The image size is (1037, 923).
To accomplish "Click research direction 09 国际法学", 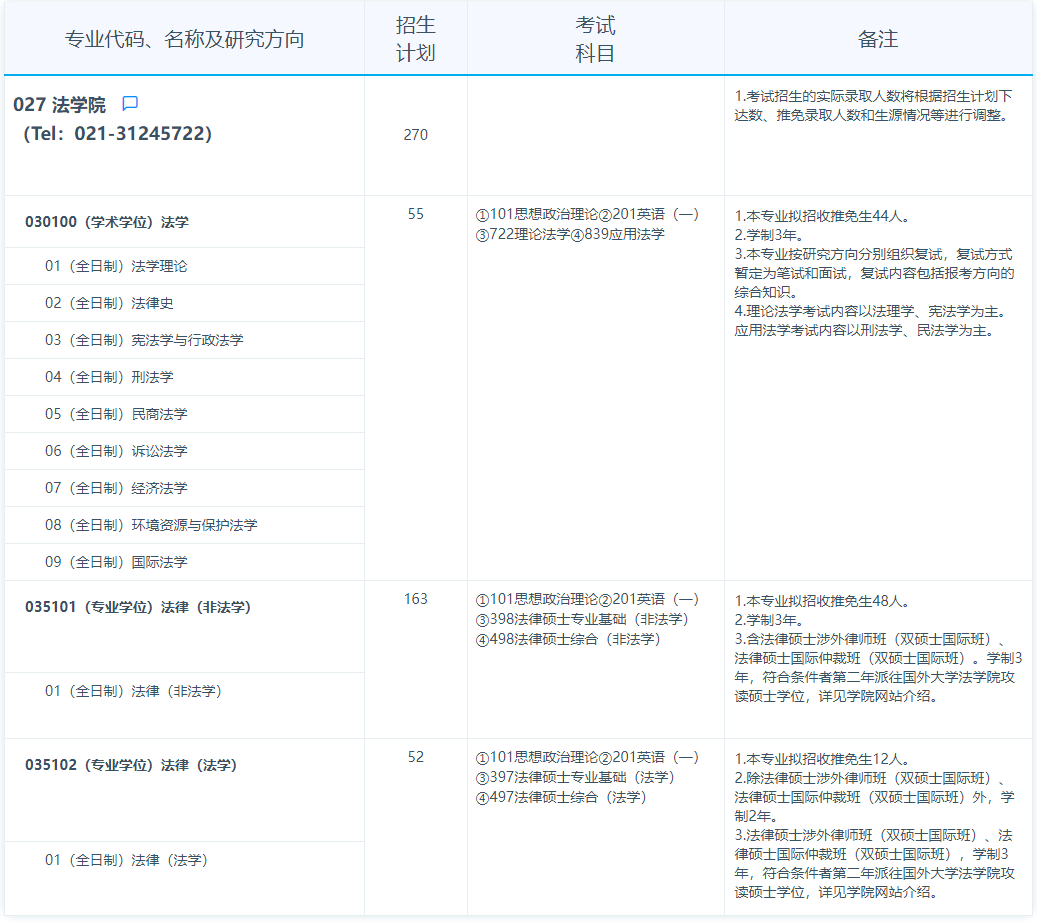I will pyautogui.click(x=116, y=562).
